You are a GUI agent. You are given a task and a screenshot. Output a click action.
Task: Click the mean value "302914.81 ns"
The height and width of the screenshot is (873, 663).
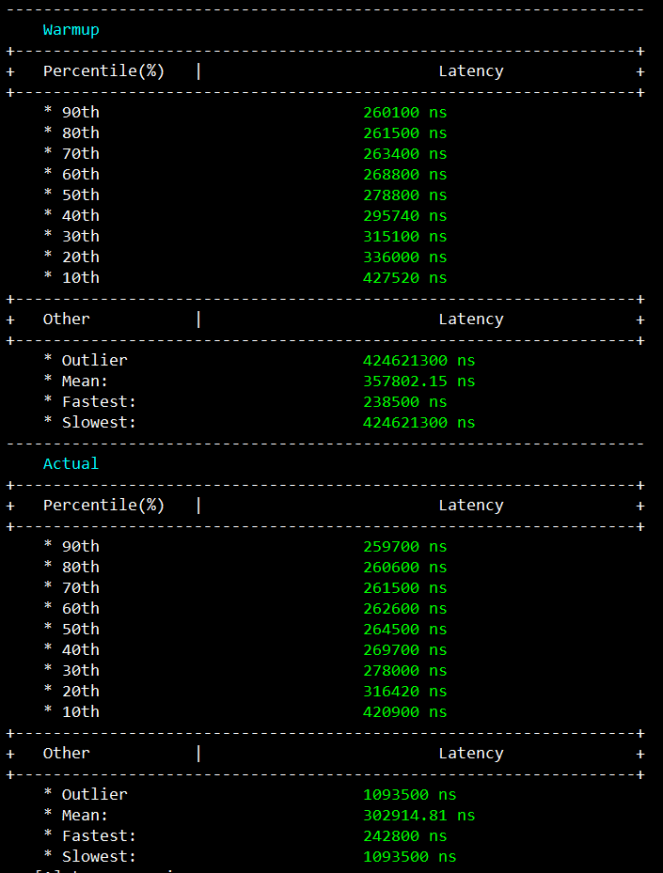click(419, 815)
